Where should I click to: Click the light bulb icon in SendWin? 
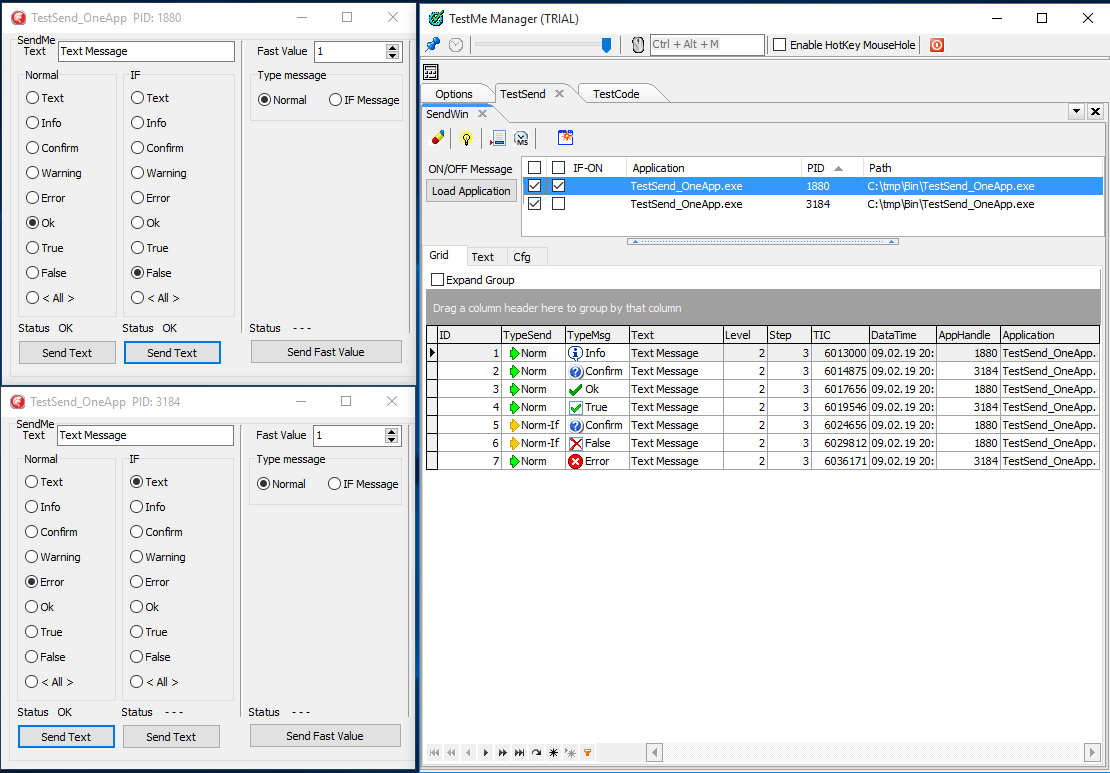tap(465, 138)
